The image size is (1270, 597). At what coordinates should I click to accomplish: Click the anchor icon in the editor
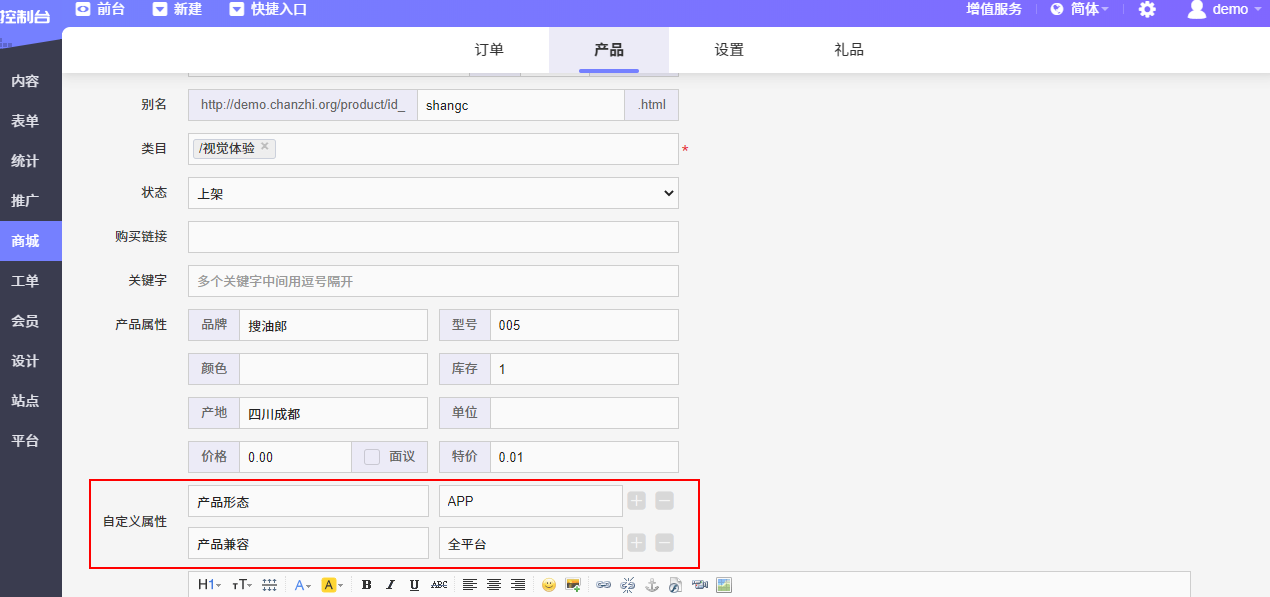coord(652,585)
